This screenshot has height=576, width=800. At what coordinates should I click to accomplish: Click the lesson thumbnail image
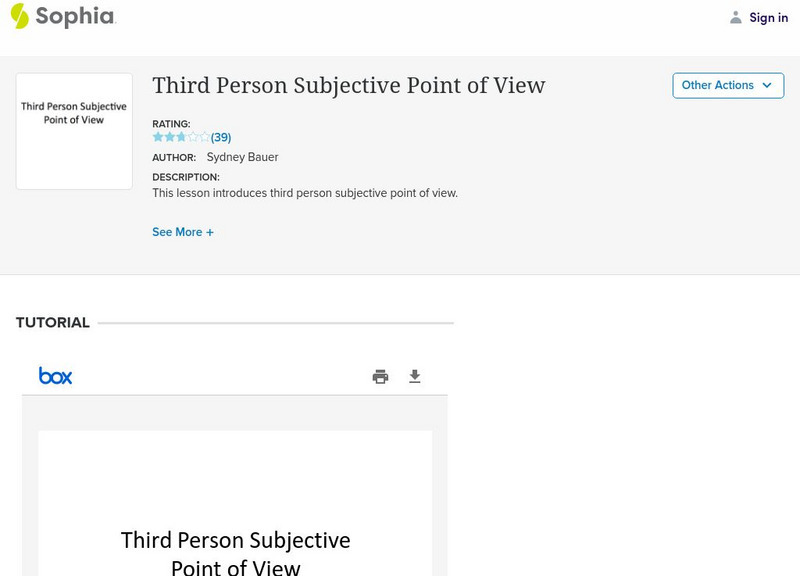click(74, 131)
